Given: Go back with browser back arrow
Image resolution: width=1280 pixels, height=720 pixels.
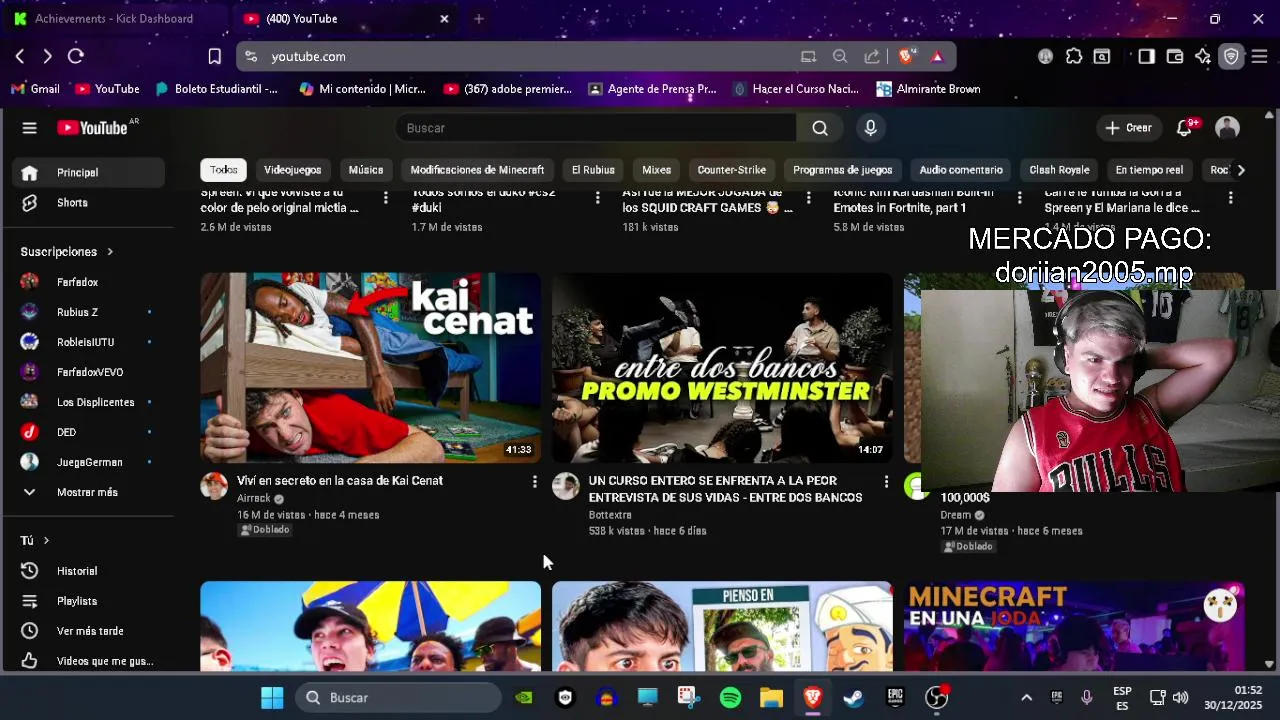Looking at the screenshot, I should point(20,57).
